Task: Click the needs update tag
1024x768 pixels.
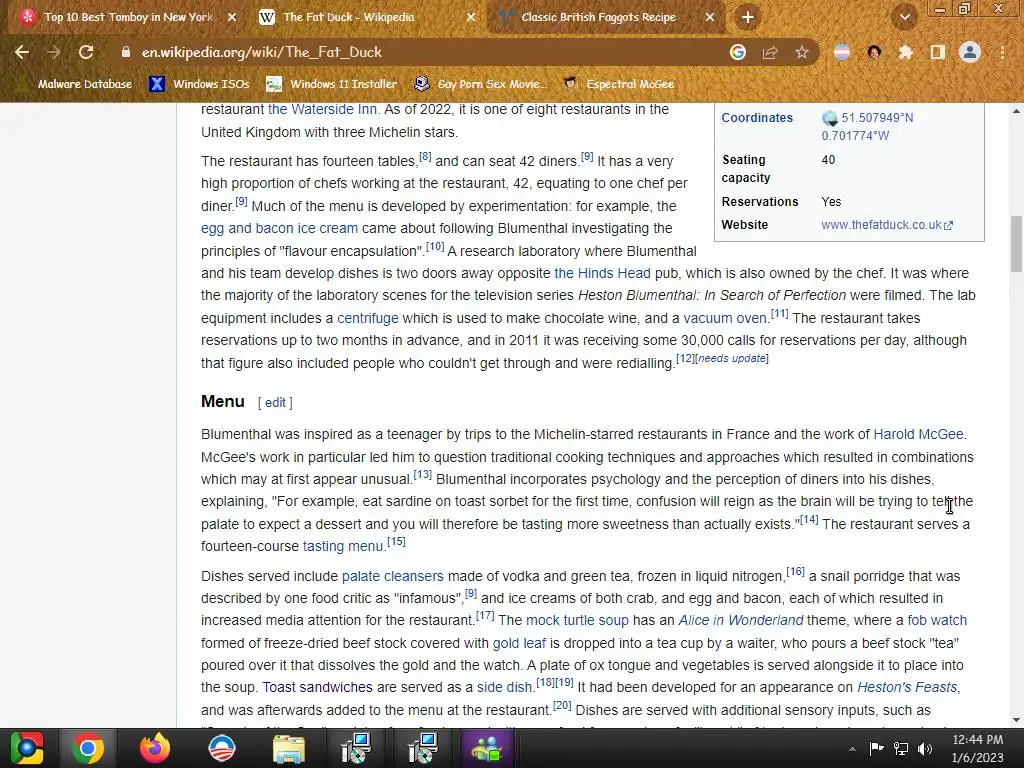Action: 731,359
